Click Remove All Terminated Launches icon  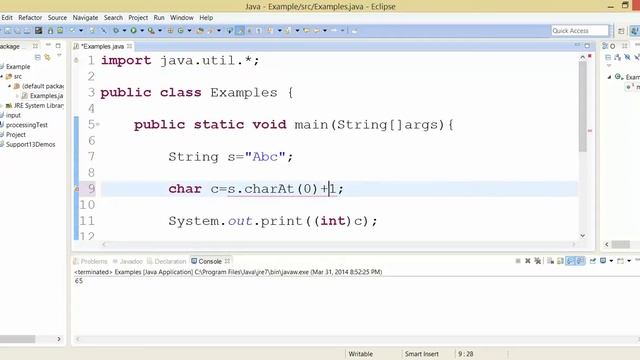[x=538, y=261]
